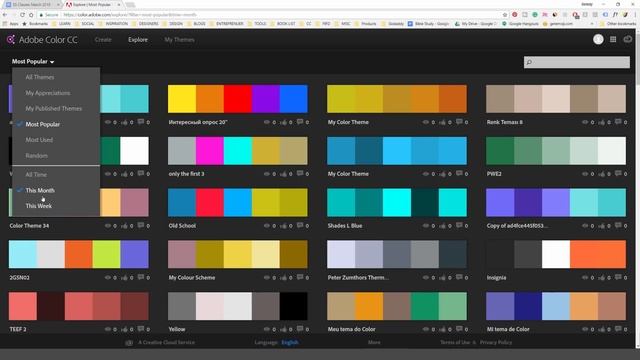Click browser reload icon
This screenshot has width=640, height=360.
tap(22, 15)
